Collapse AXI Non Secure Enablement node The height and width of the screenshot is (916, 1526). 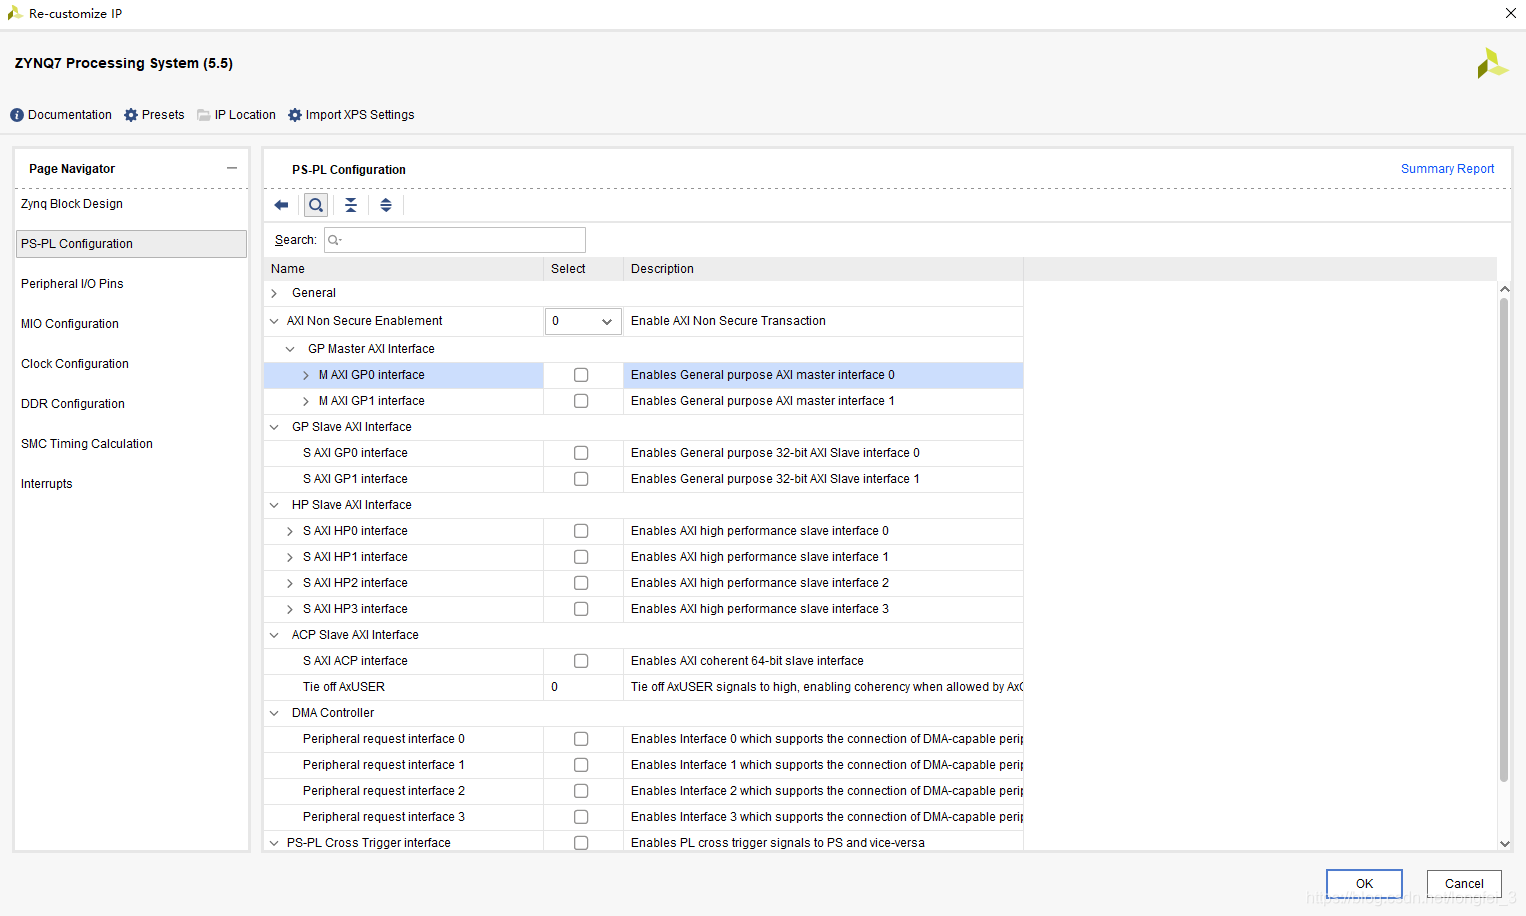point(274,321)
